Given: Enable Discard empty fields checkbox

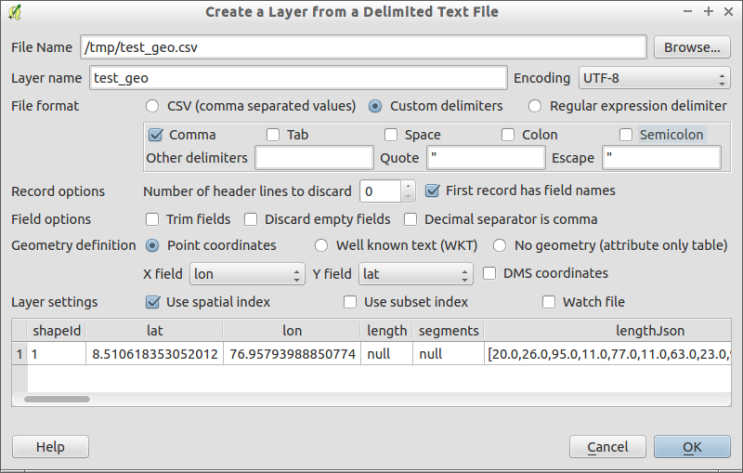Looking at the screenshot, I should pos(250,219).
